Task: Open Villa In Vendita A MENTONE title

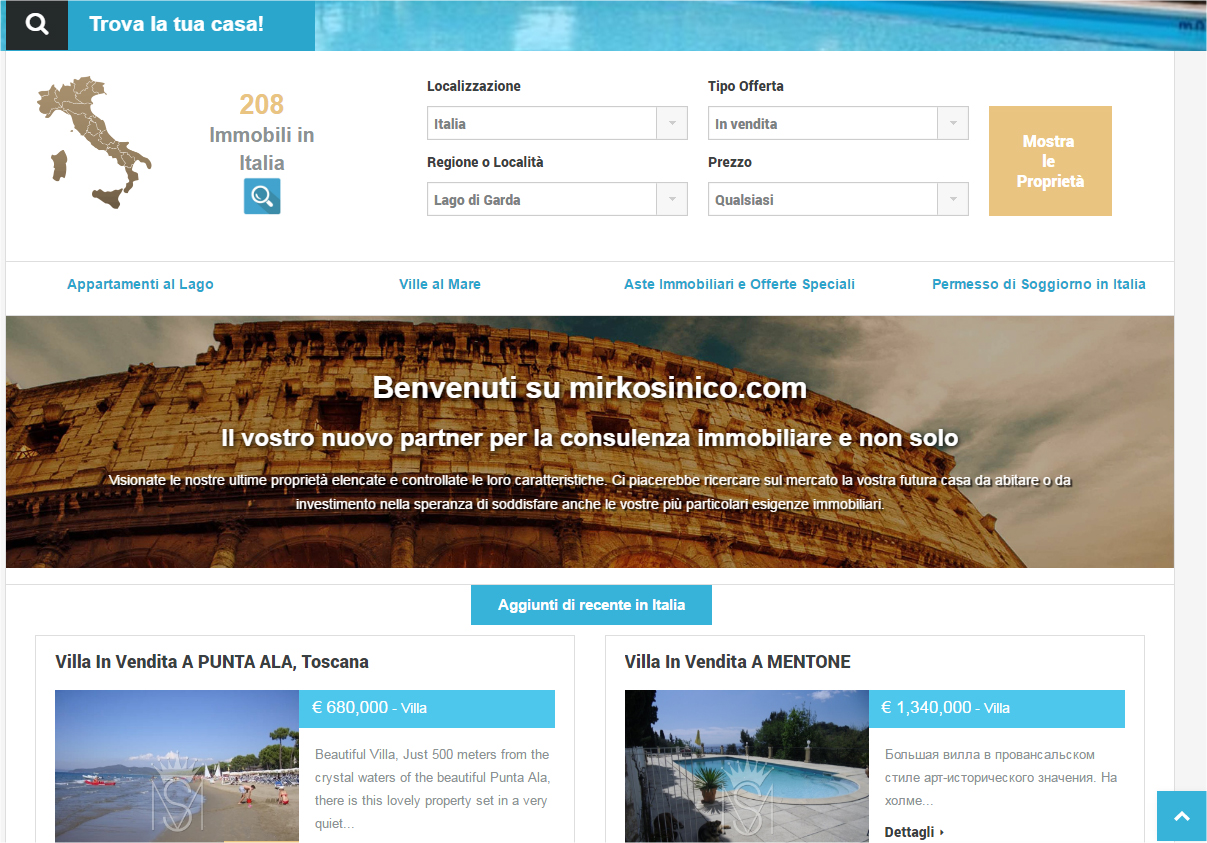Action: click(x=738, y=662)
